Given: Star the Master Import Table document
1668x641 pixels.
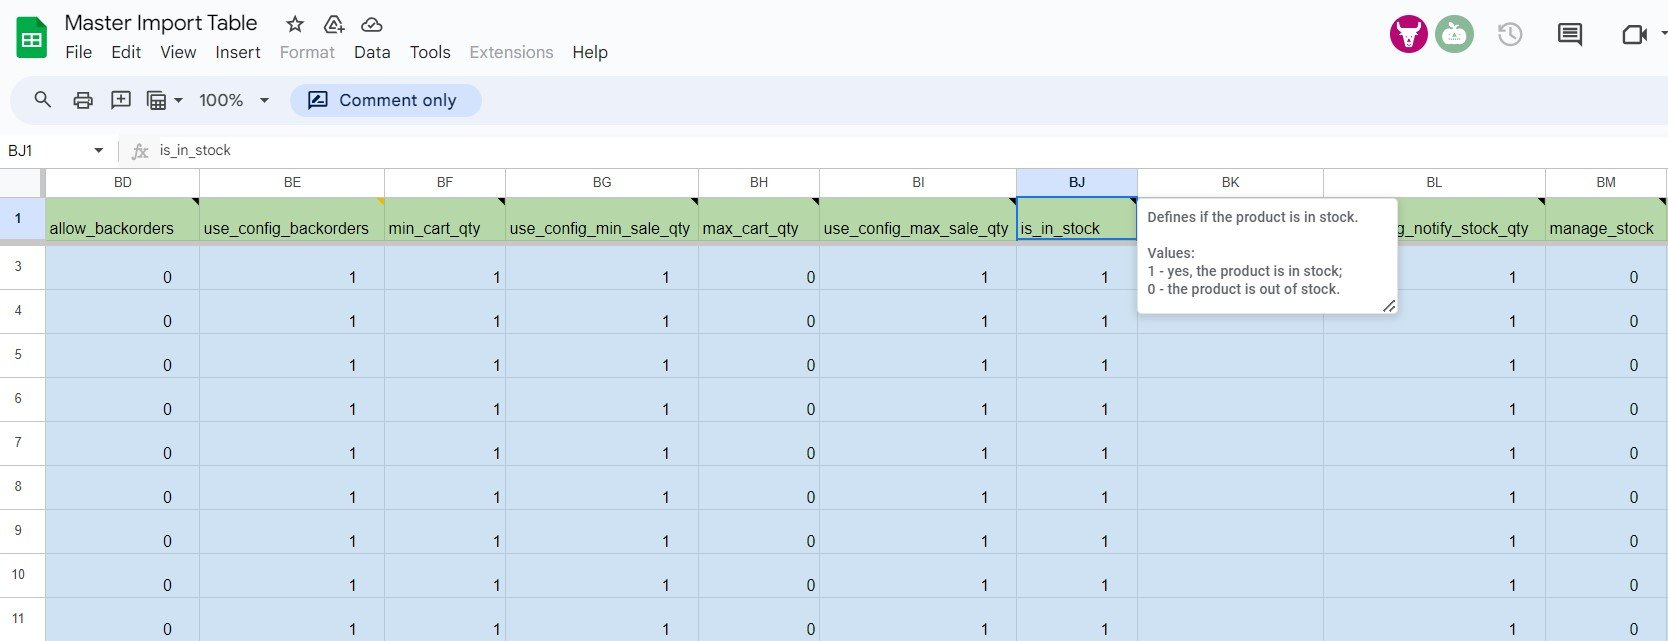Looking at the screenshot, I should click(x=294, y=24).
